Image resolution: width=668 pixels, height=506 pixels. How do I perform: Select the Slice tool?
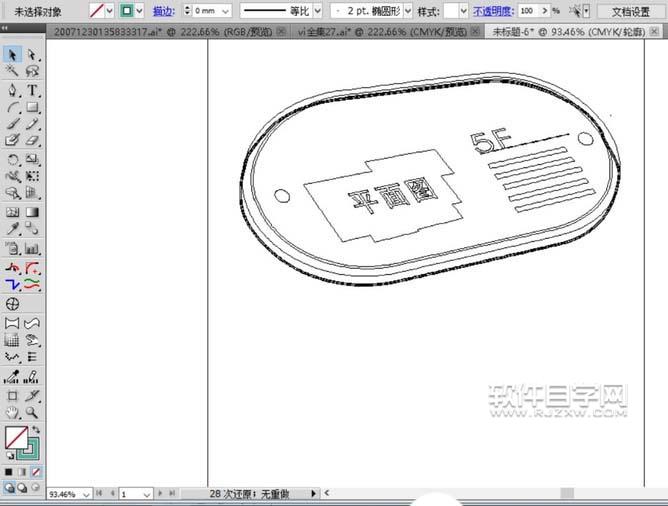32,396
